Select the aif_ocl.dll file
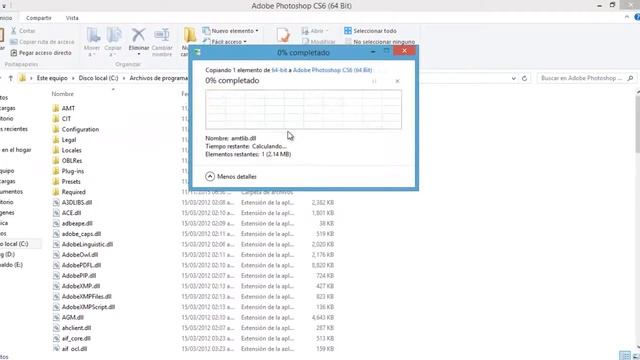This screenshot has height=360, width=640. click(70, 349)
